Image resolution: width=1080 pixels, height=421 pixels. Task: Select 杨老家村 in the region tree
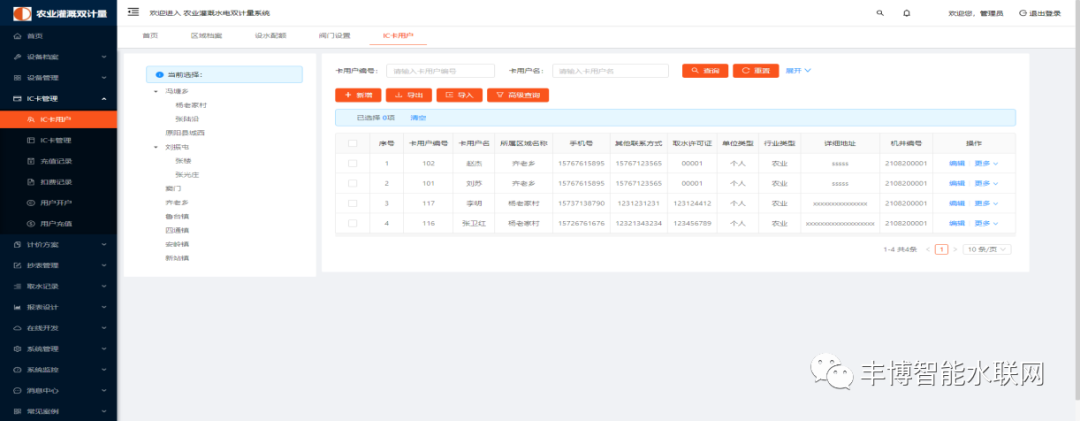pos(190,104)
